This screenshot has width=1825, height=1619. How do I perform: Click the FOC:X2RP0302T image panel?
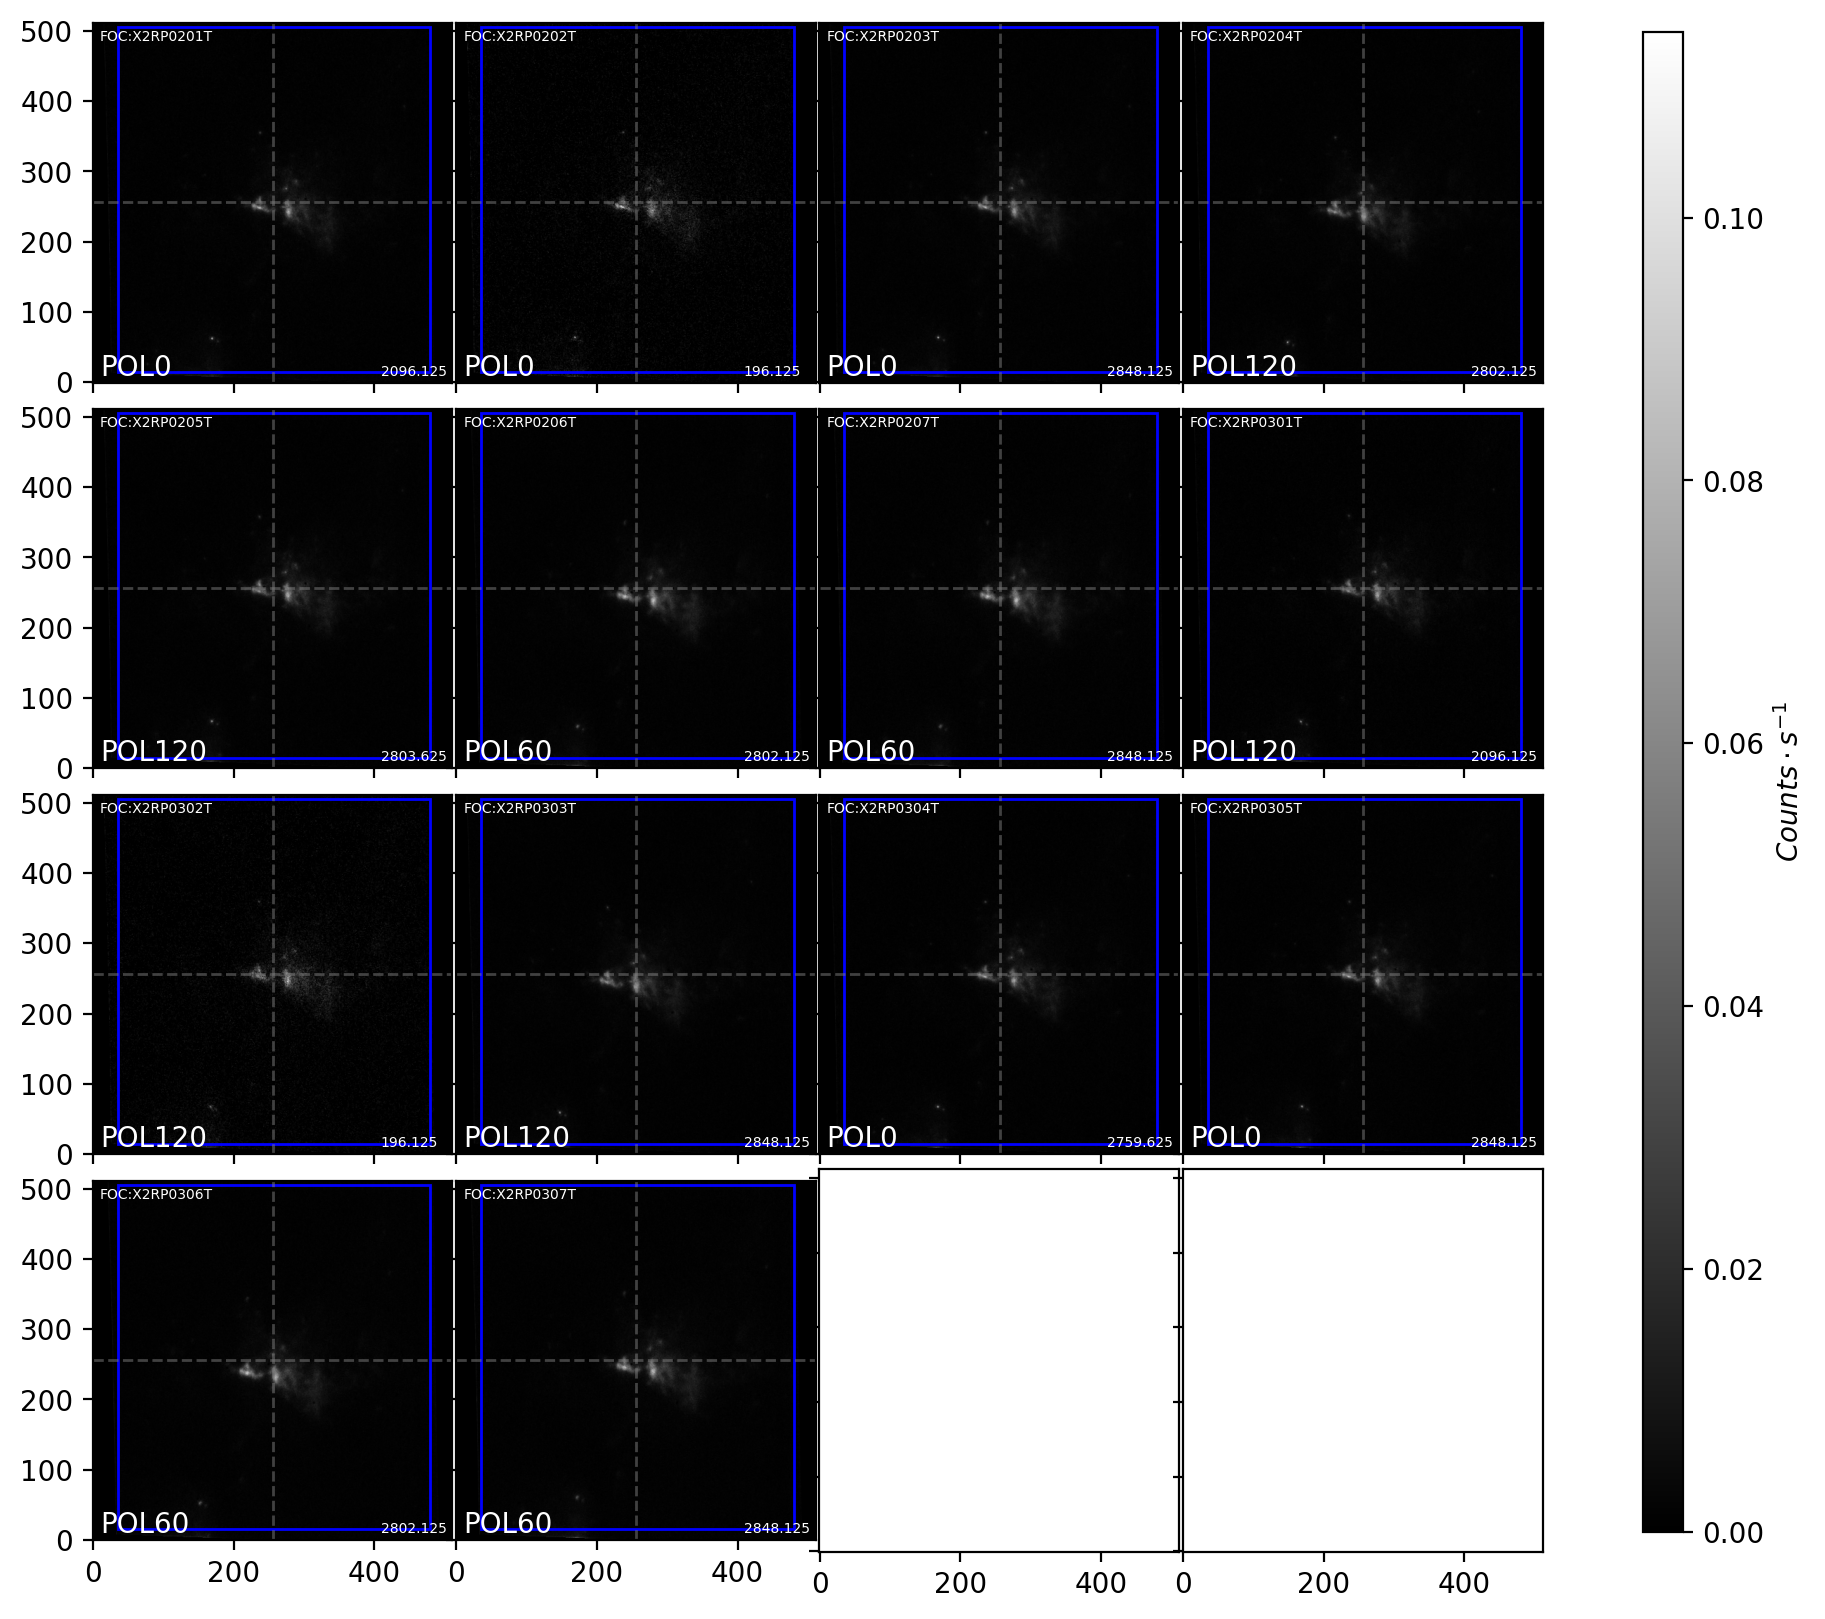pyautogui.click(x=273, y=974)
